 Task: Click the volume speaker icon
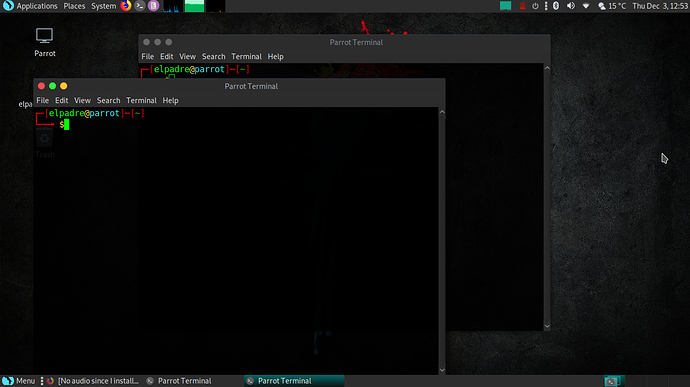[x=571, y=6]
